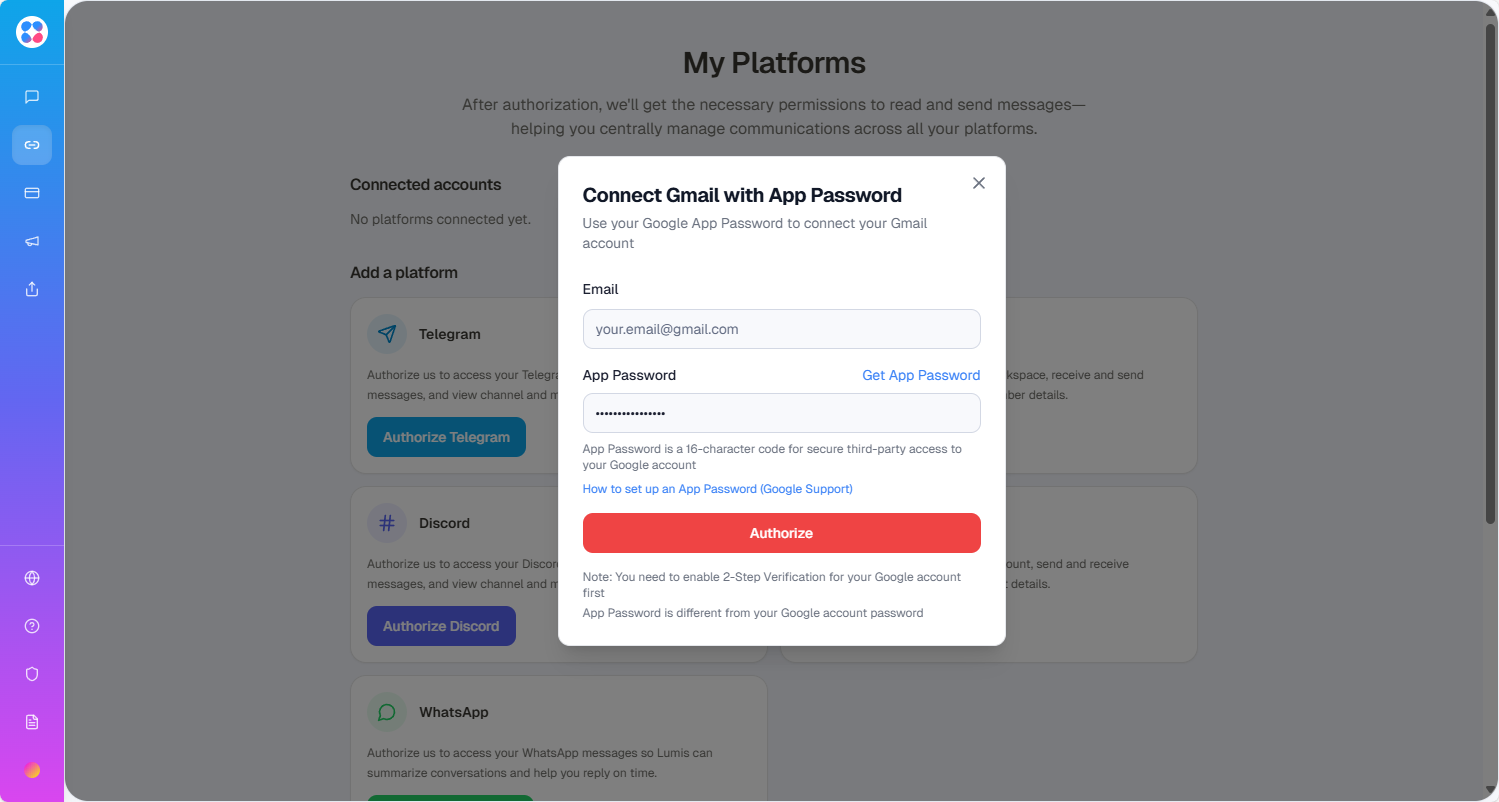Click the Email input field
This screenshot has width=1499, height=802.
(781, 329)
